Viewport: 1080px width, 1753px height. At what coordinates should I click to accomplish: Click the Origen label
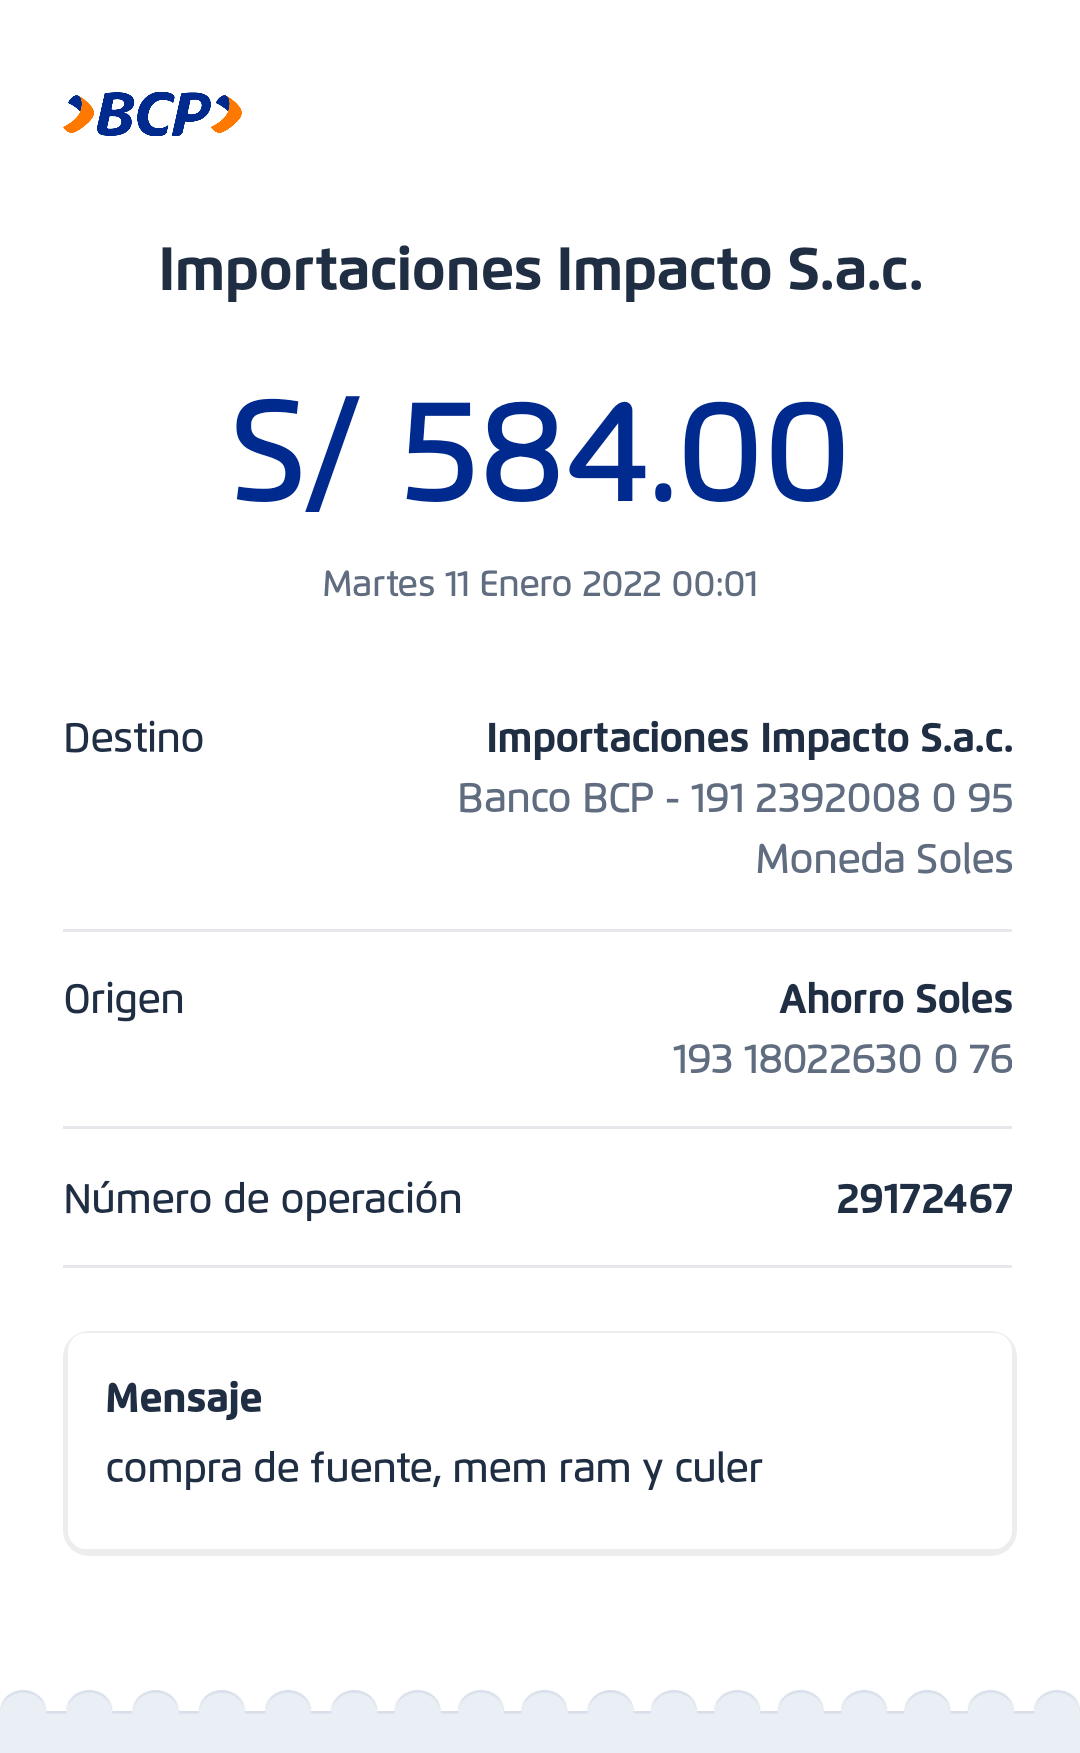tap(124, 1000)
